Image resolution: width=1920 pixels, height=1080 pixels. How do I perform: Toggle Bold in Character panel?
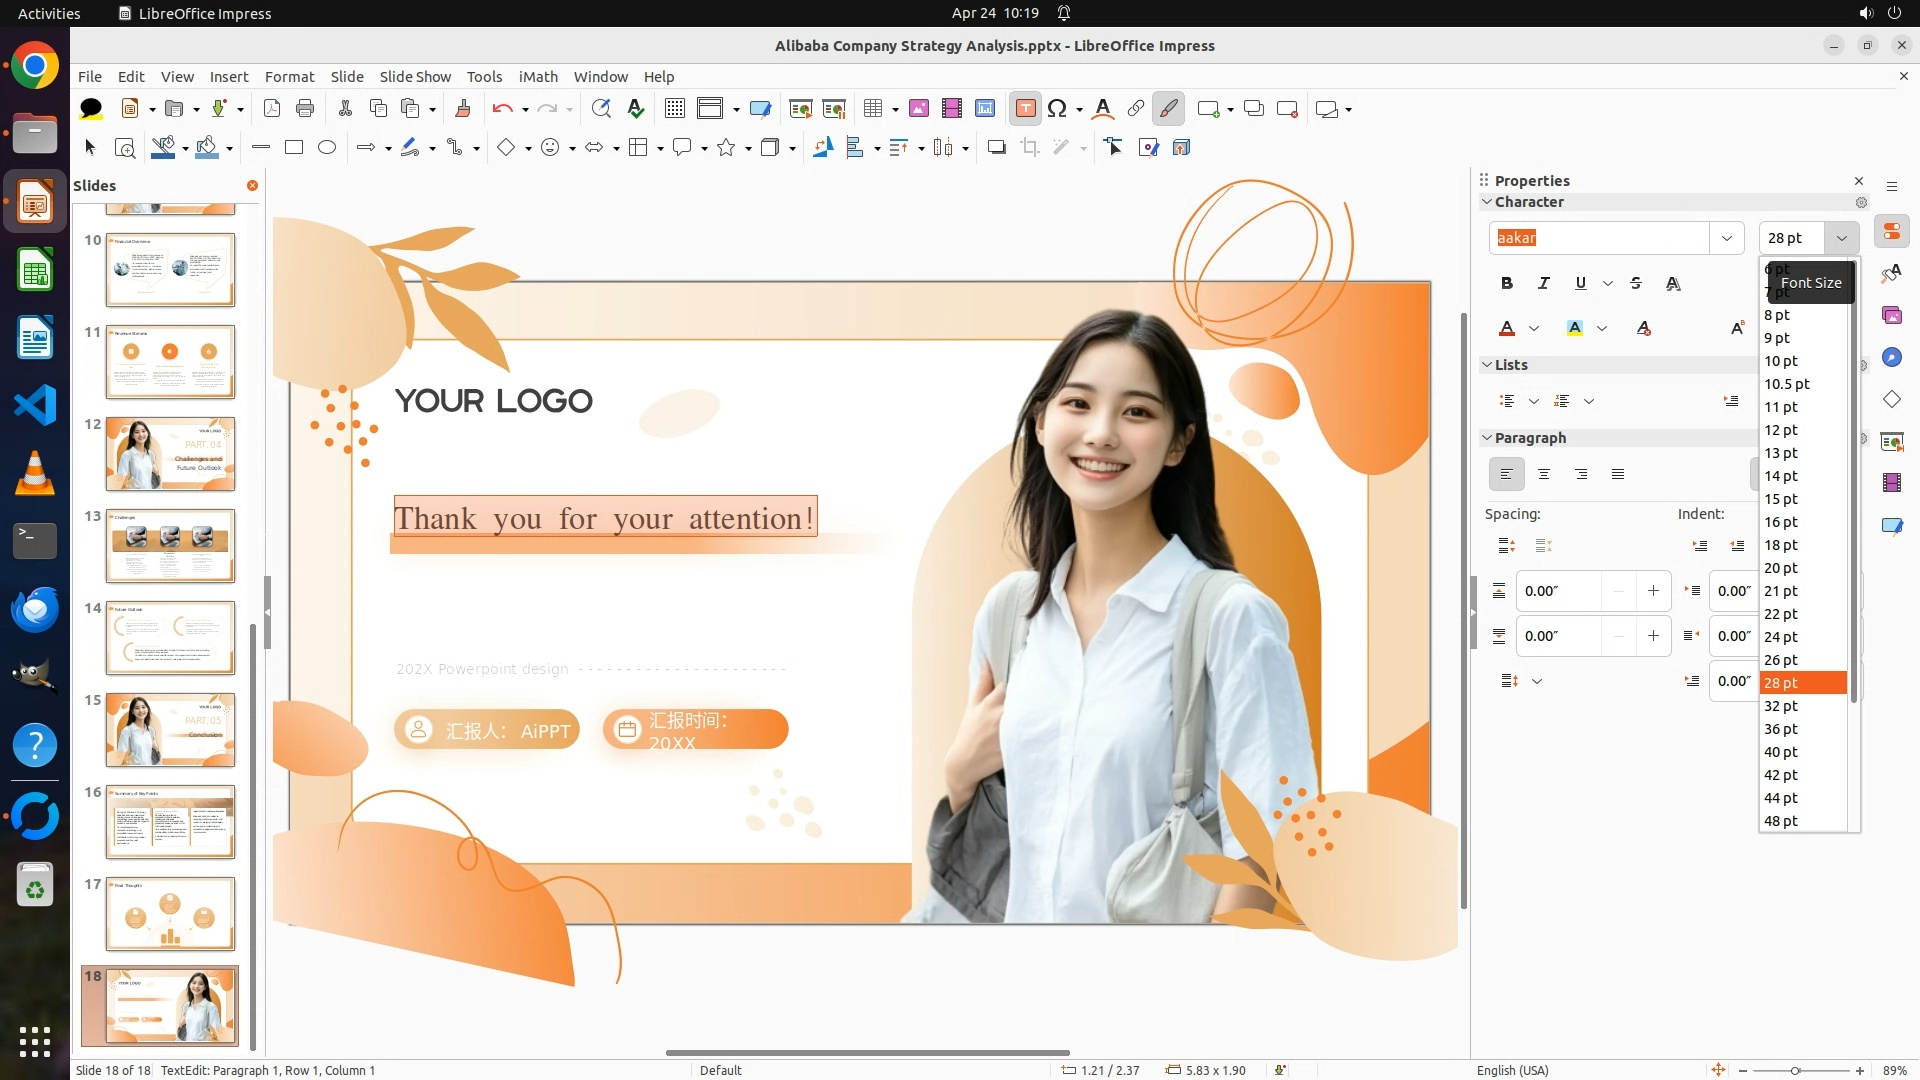(x=1507, y=284)
